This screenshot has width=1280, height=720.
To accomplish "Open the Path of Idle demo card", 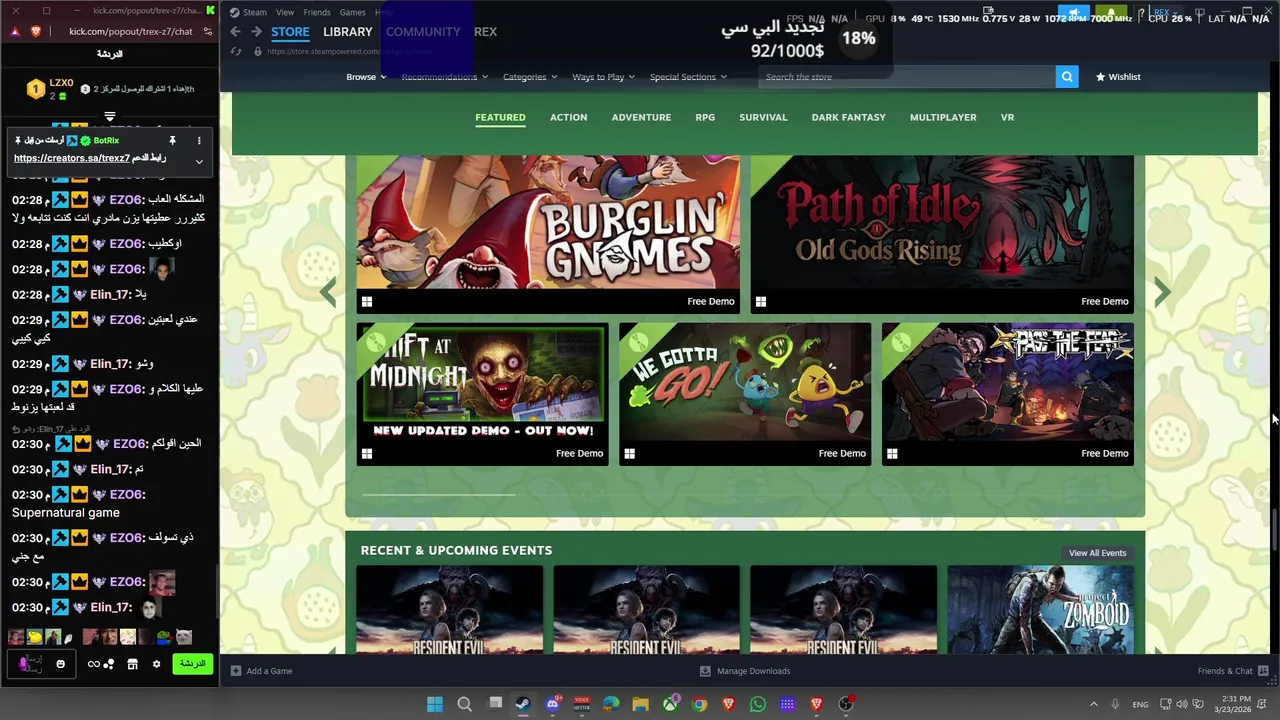I will pos(942,233).
